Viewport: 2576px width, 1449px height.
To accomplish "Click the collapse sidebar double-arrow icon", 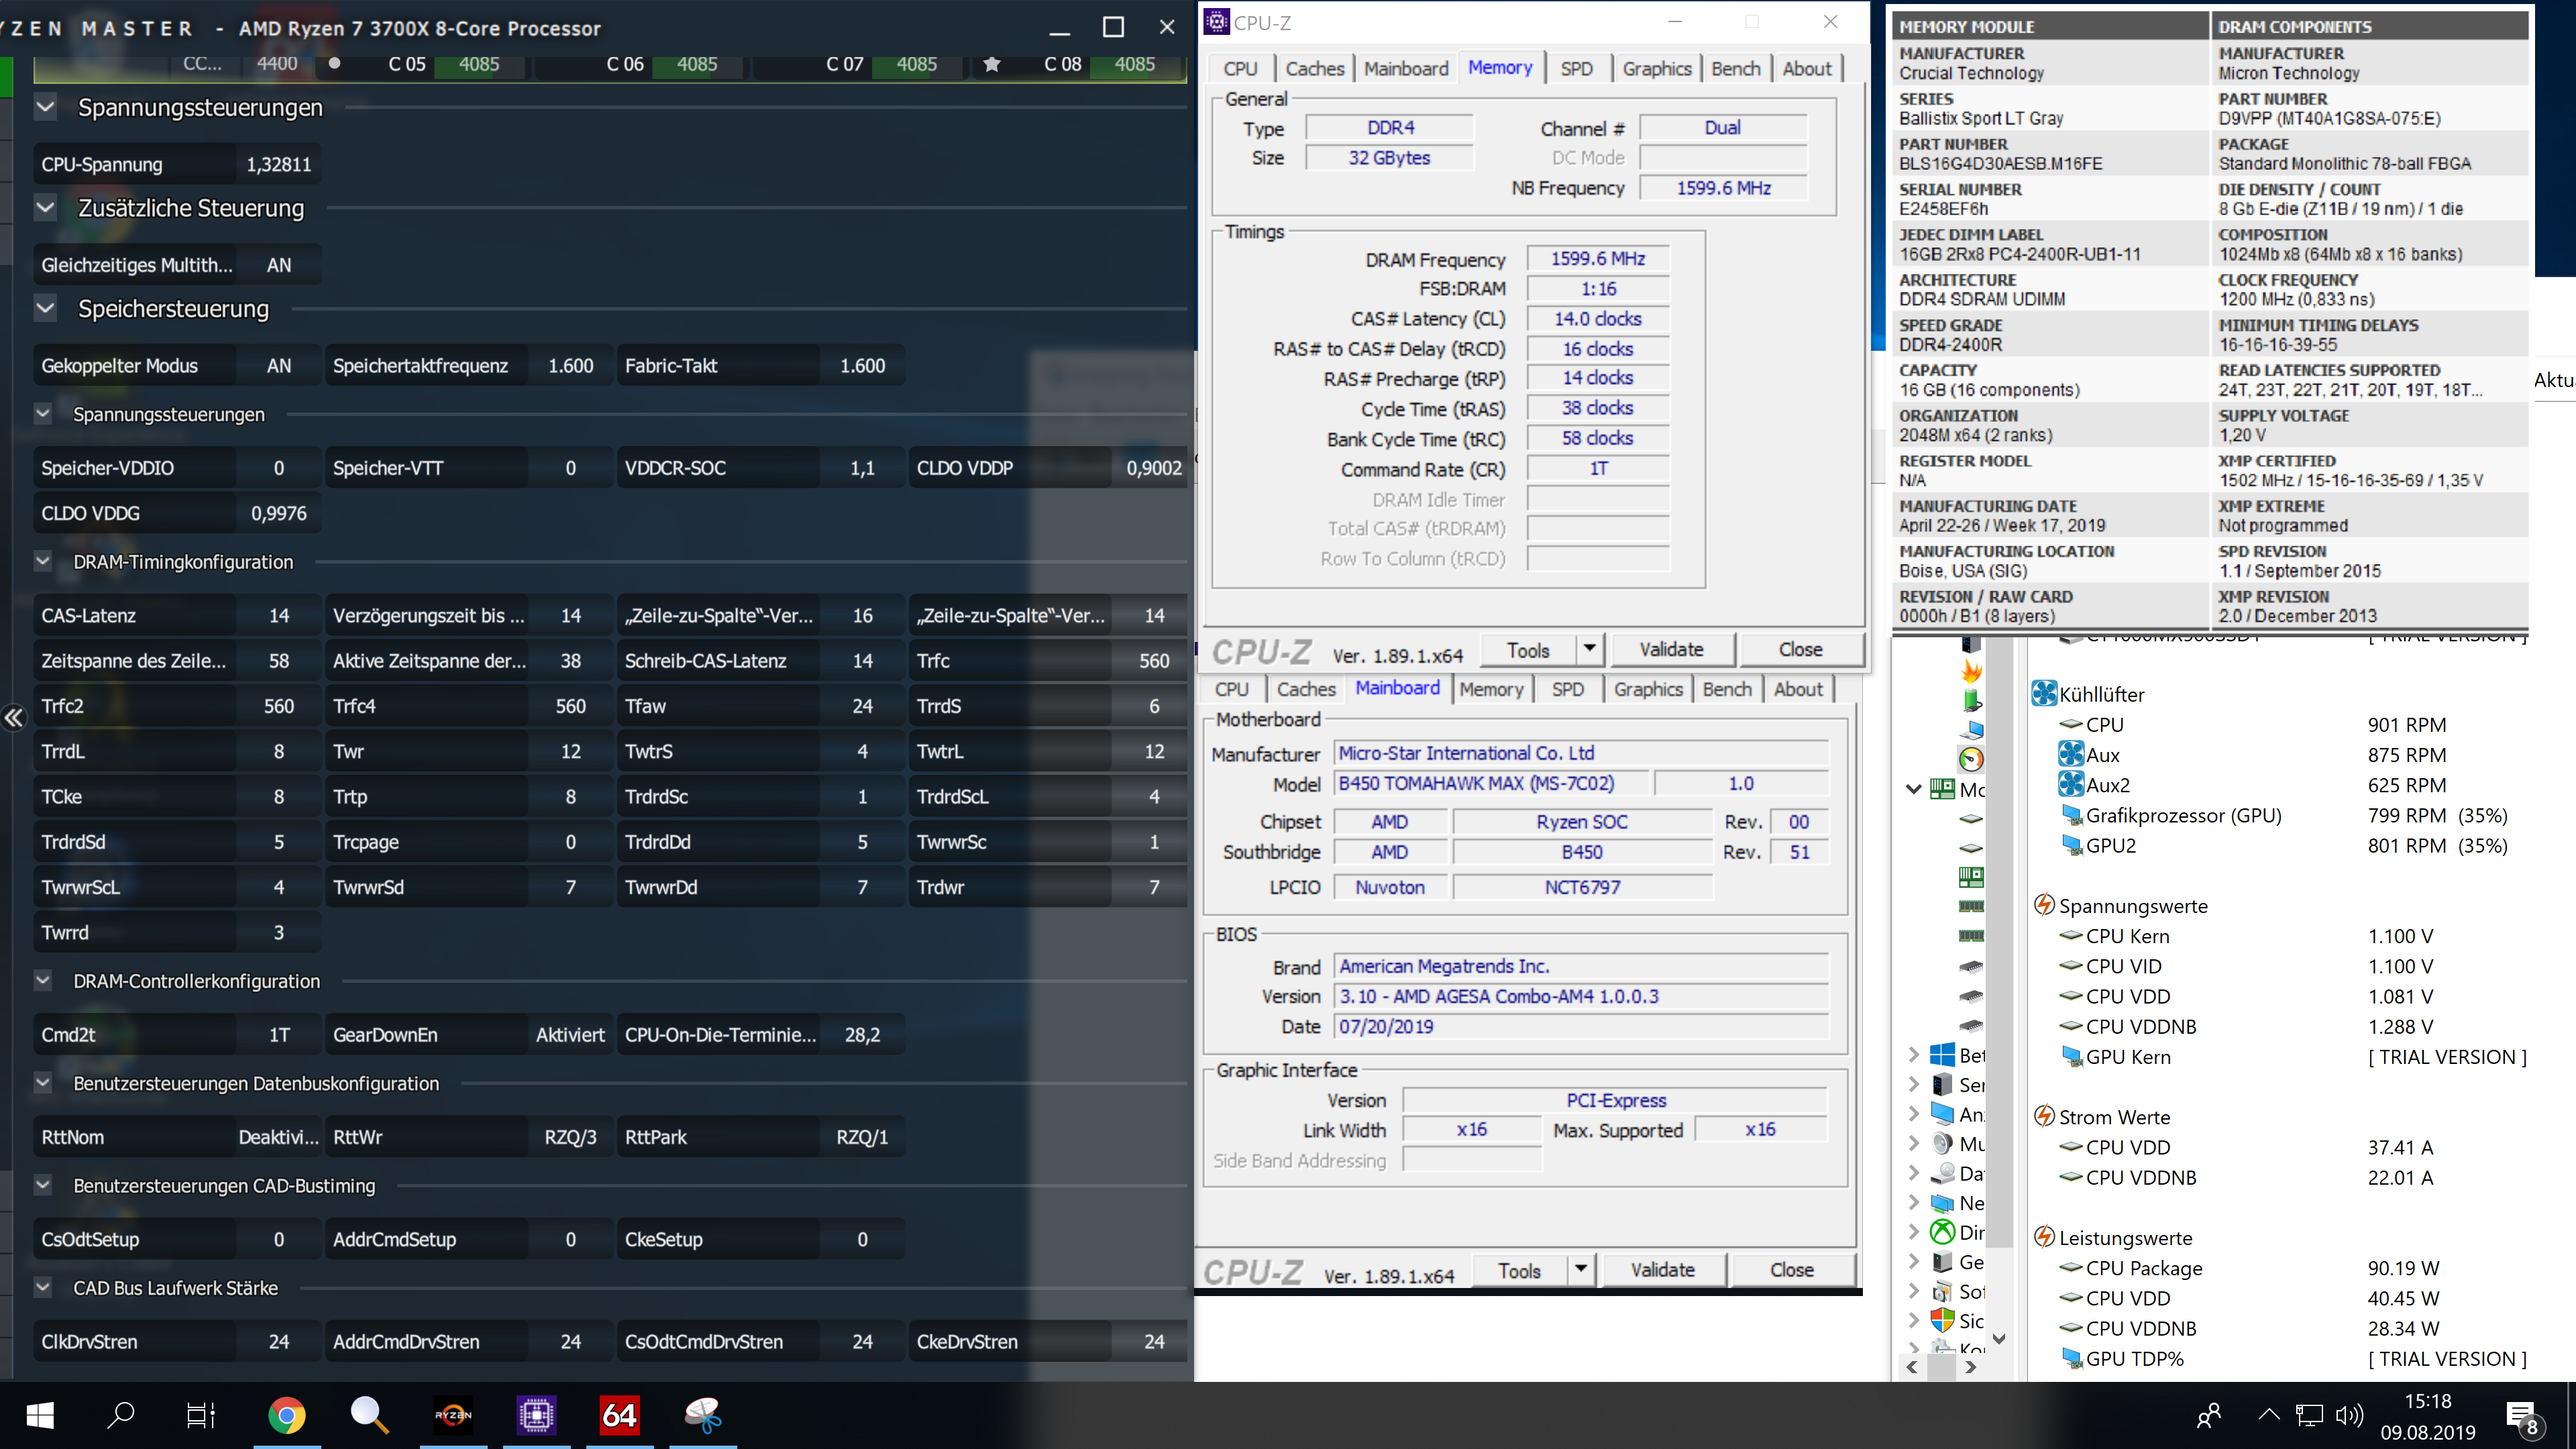I will (x=13, y=718).
